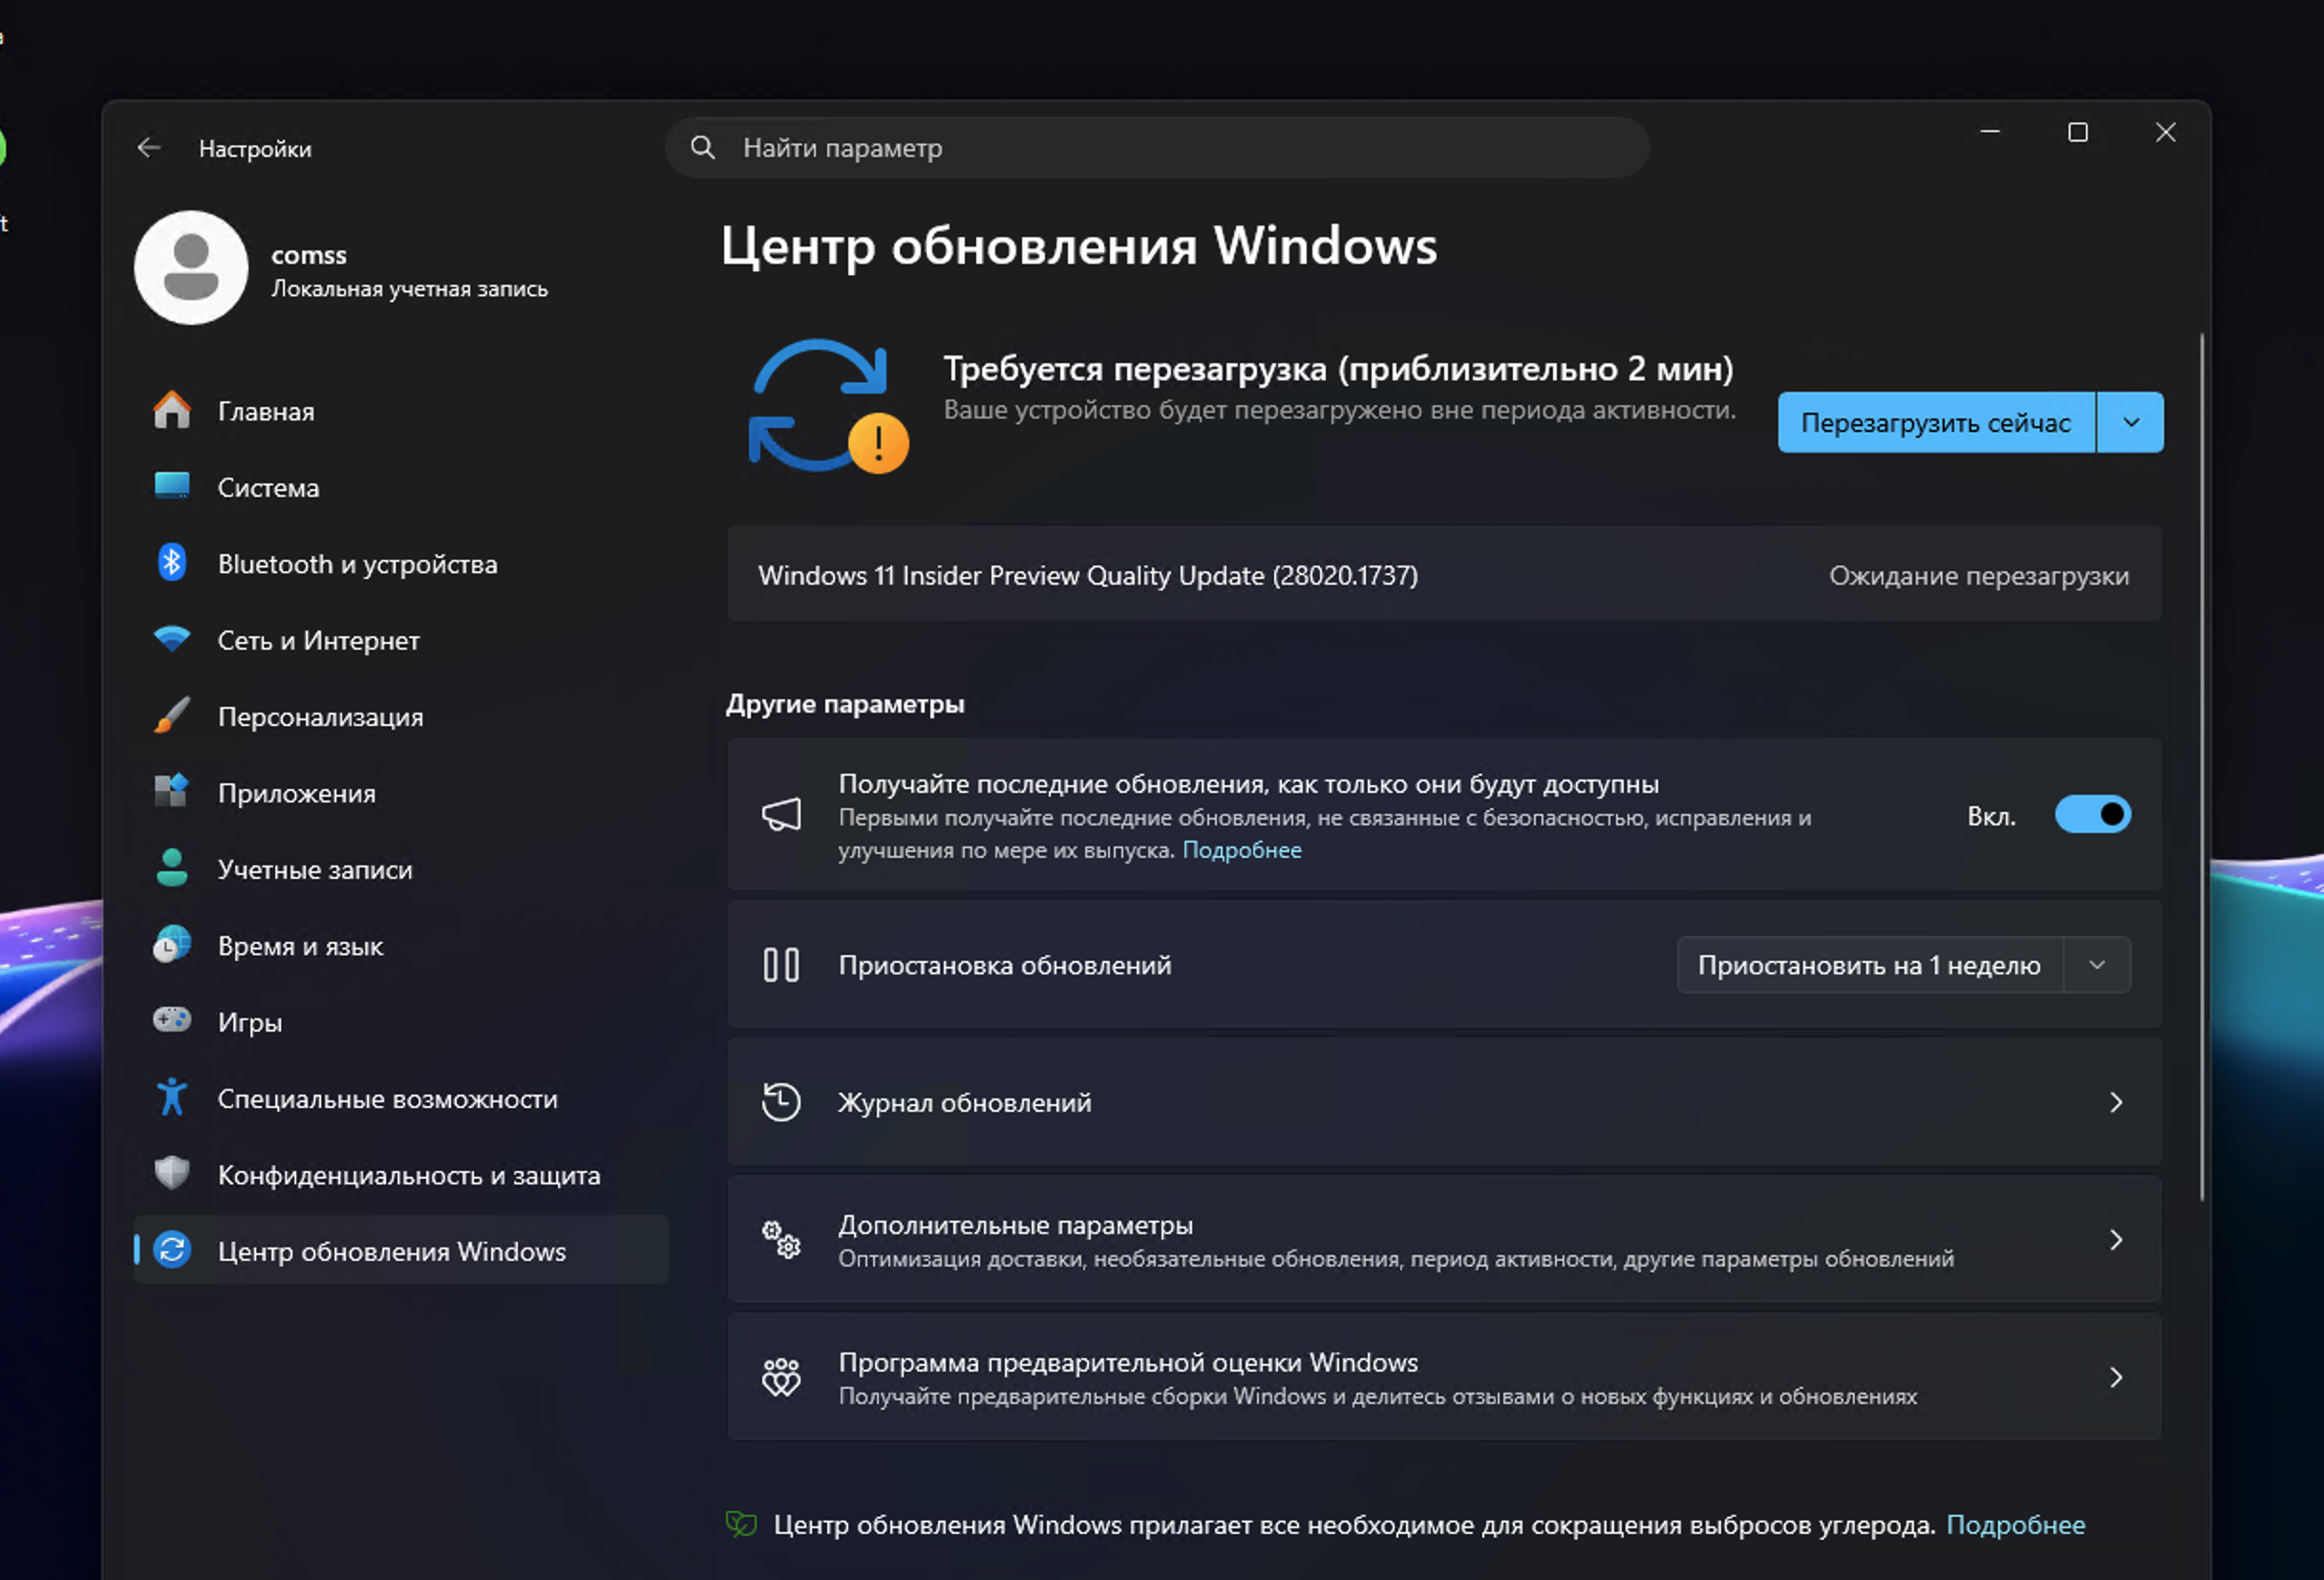The image size is (2324, 1580).
Task: Select the Bluetooth и устройства icon
Action: (x=173, y=563)
